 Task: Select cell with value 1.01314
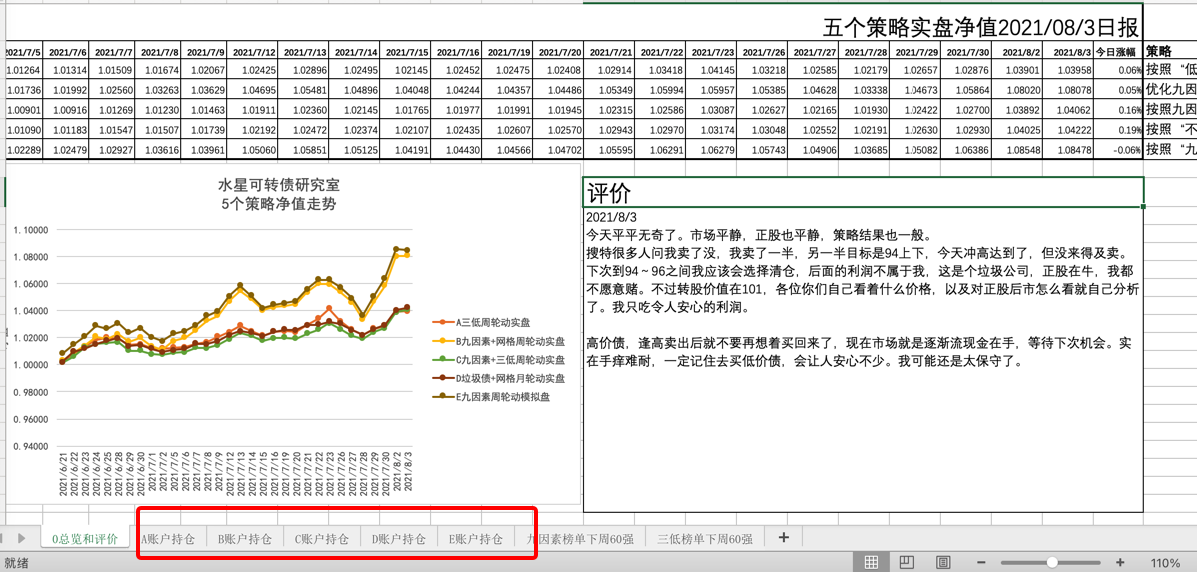click(66, 70)
